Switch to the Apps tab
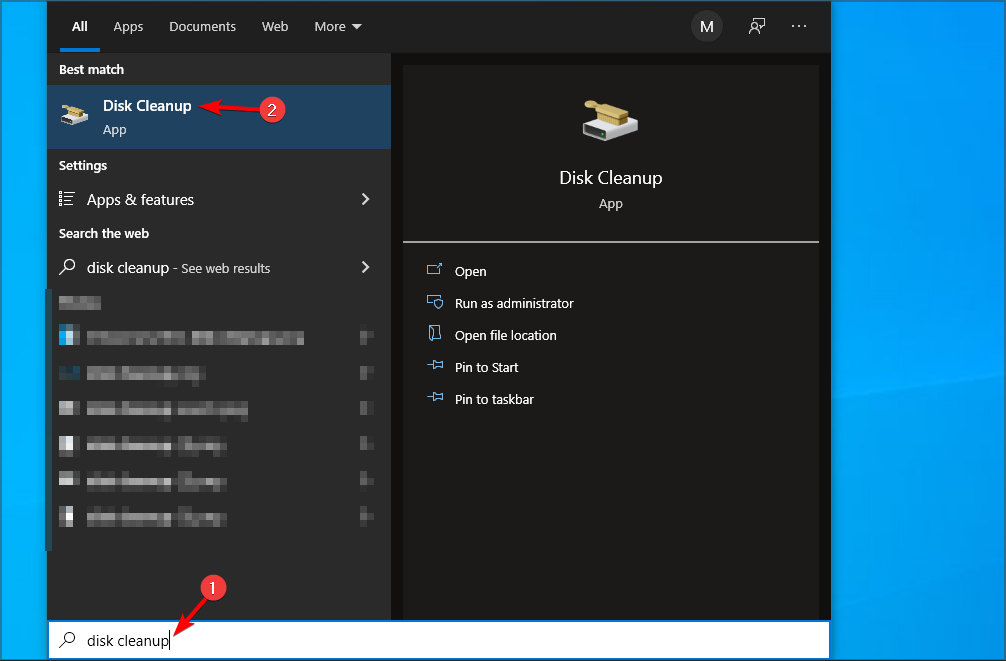This screenshot has width=1006, height=661. tap(128, 27)
